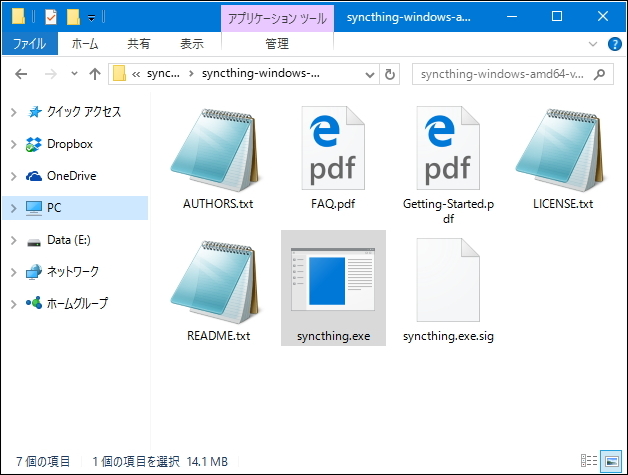Select the FAQ.pdf file icon
This screenshot has height=475, width=628.
tap(333, 148)
